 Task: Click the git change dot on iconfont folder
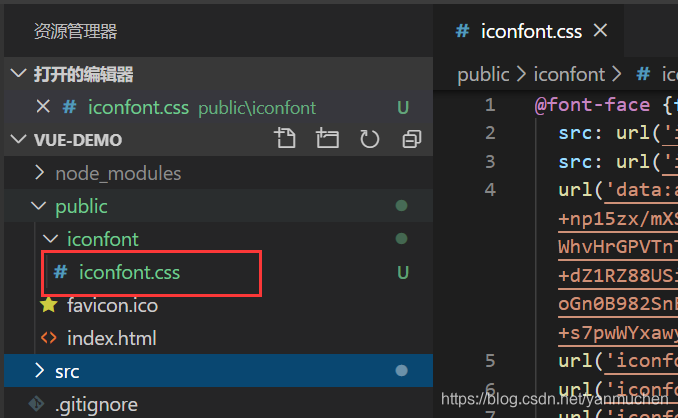pos(401,238)
